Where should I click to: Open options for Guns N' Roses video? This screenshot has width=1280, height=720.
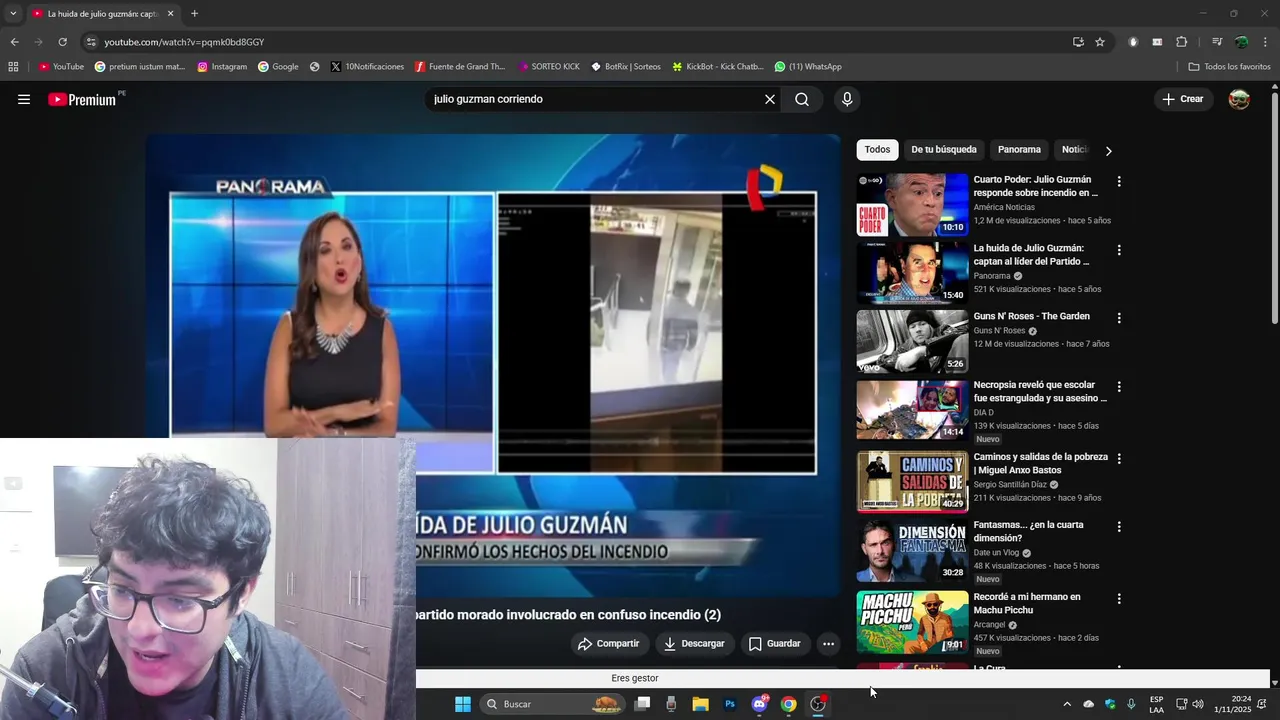(1119, 318)
